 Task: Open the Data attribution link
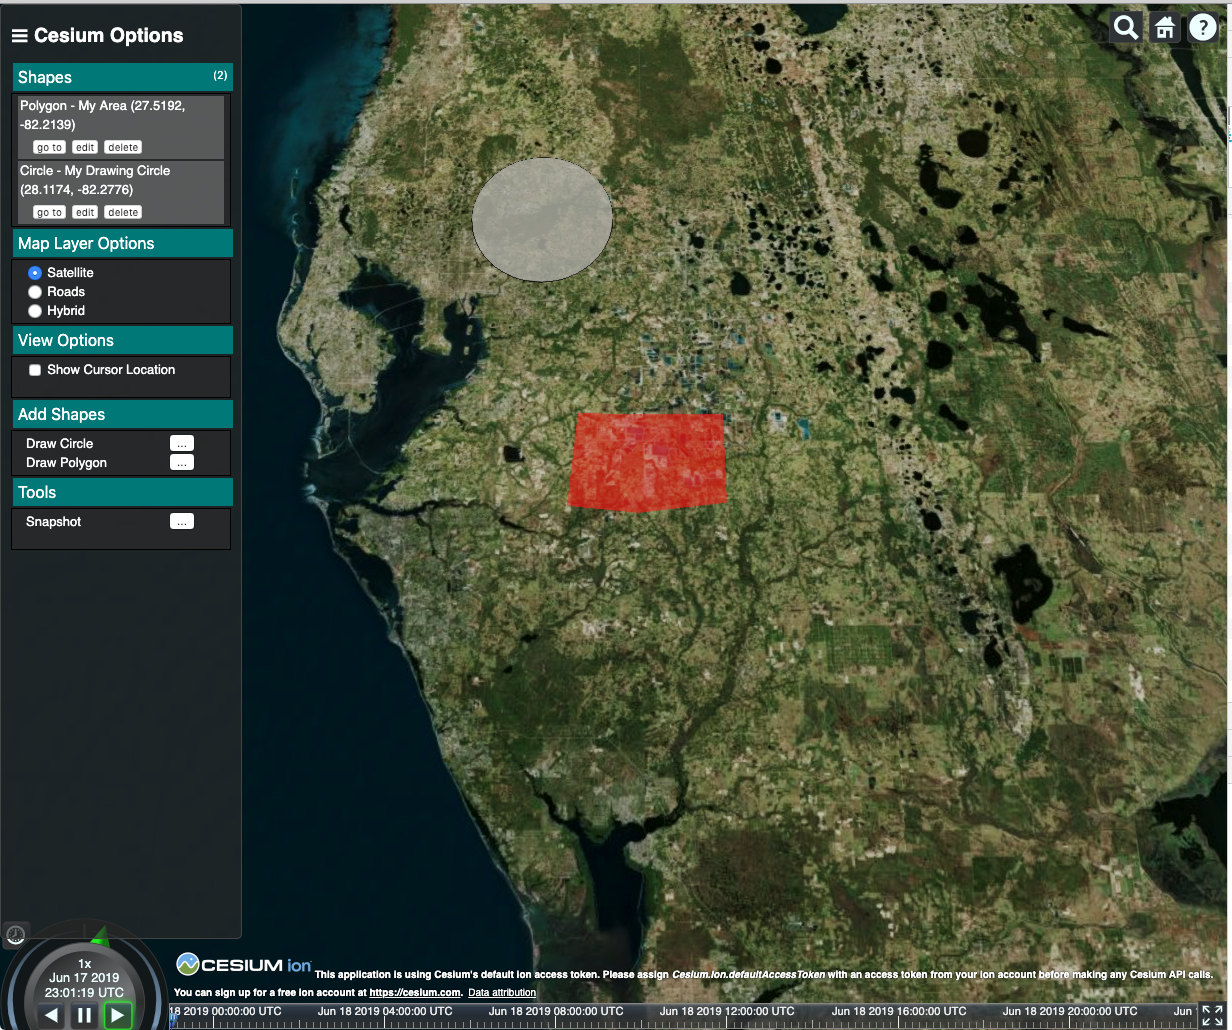502,993
